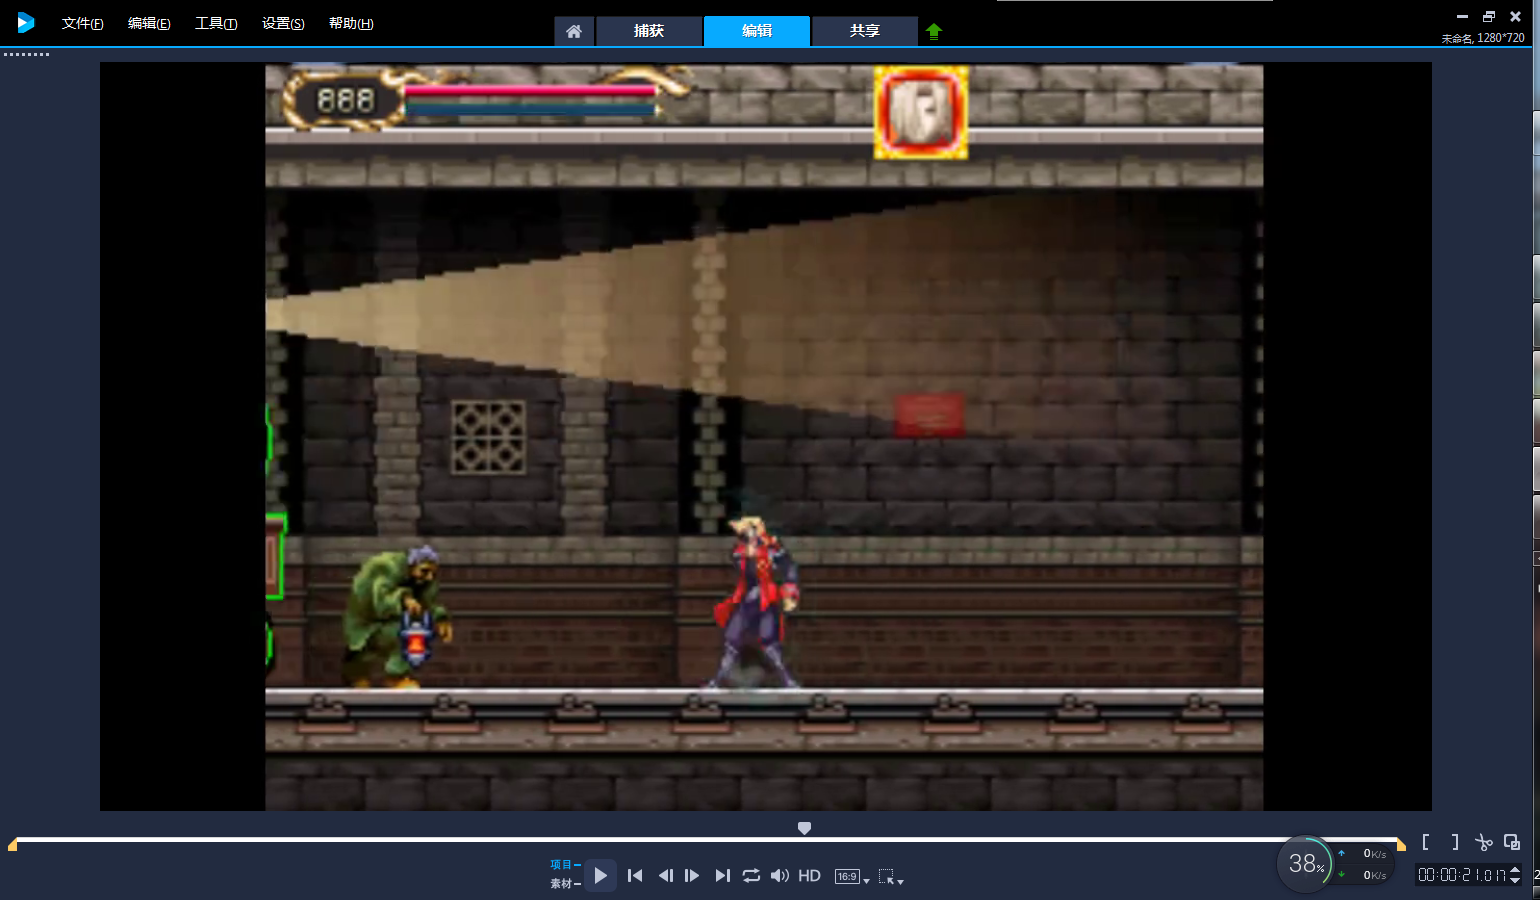1540x900 pixels.
Task: Click the game video preview frame
Action: [764, 437]
